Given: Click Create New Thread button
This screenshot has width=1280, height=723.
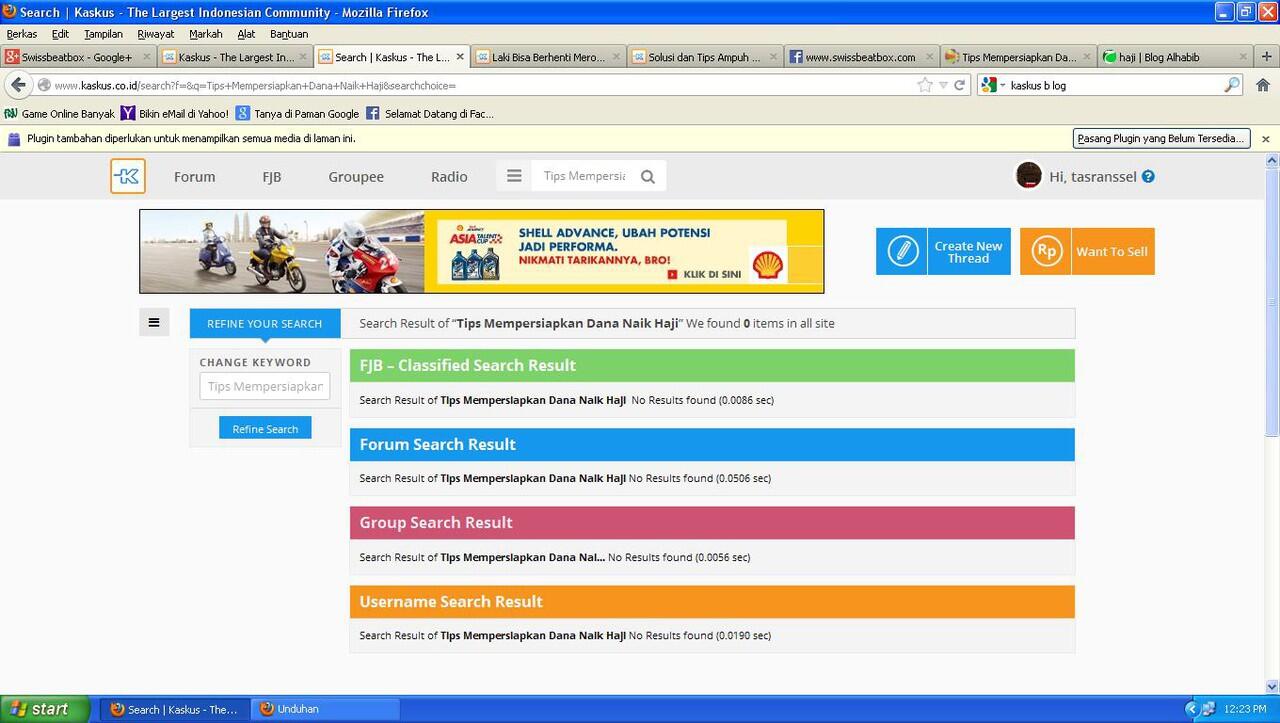Looking at the screenshot, I should [x=944, y=251].
